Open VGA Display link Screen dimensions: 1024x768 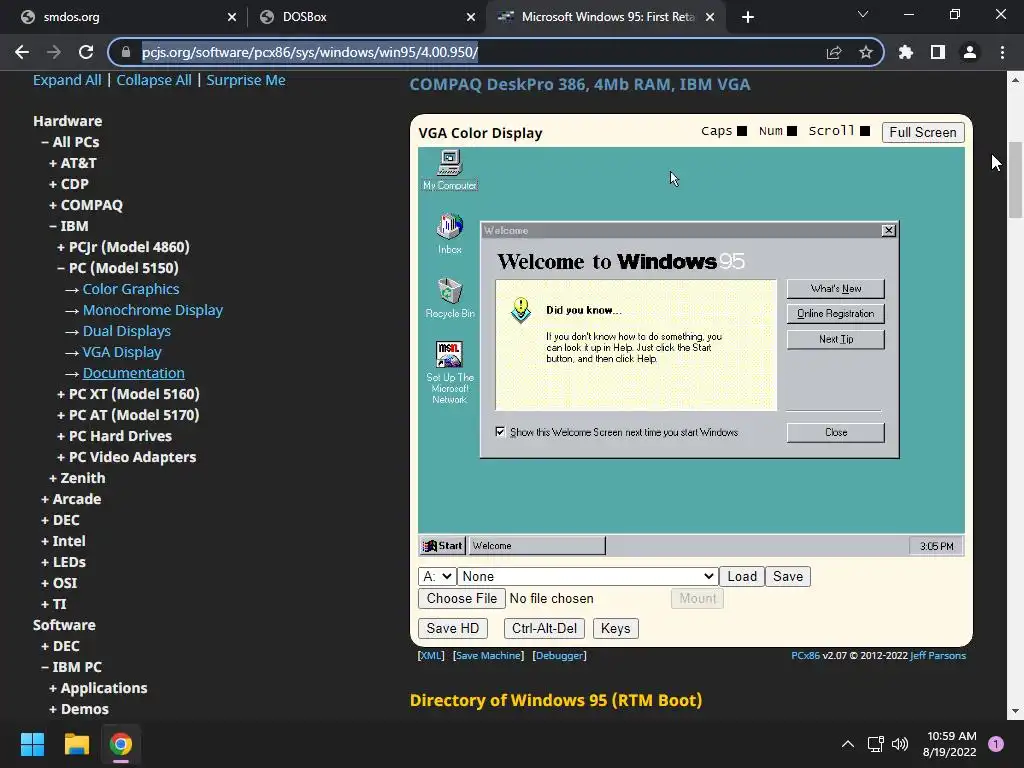click(122, 352)
